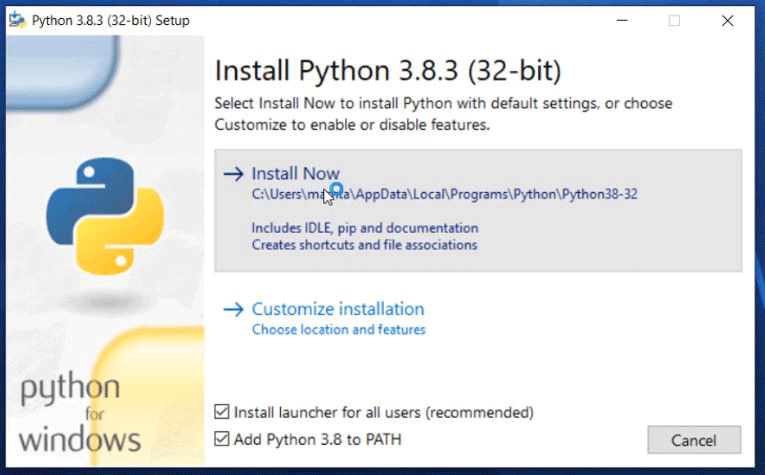The image size is (765, 475).
Task: Click the Install Now option
Action: (x=478, y=210)
